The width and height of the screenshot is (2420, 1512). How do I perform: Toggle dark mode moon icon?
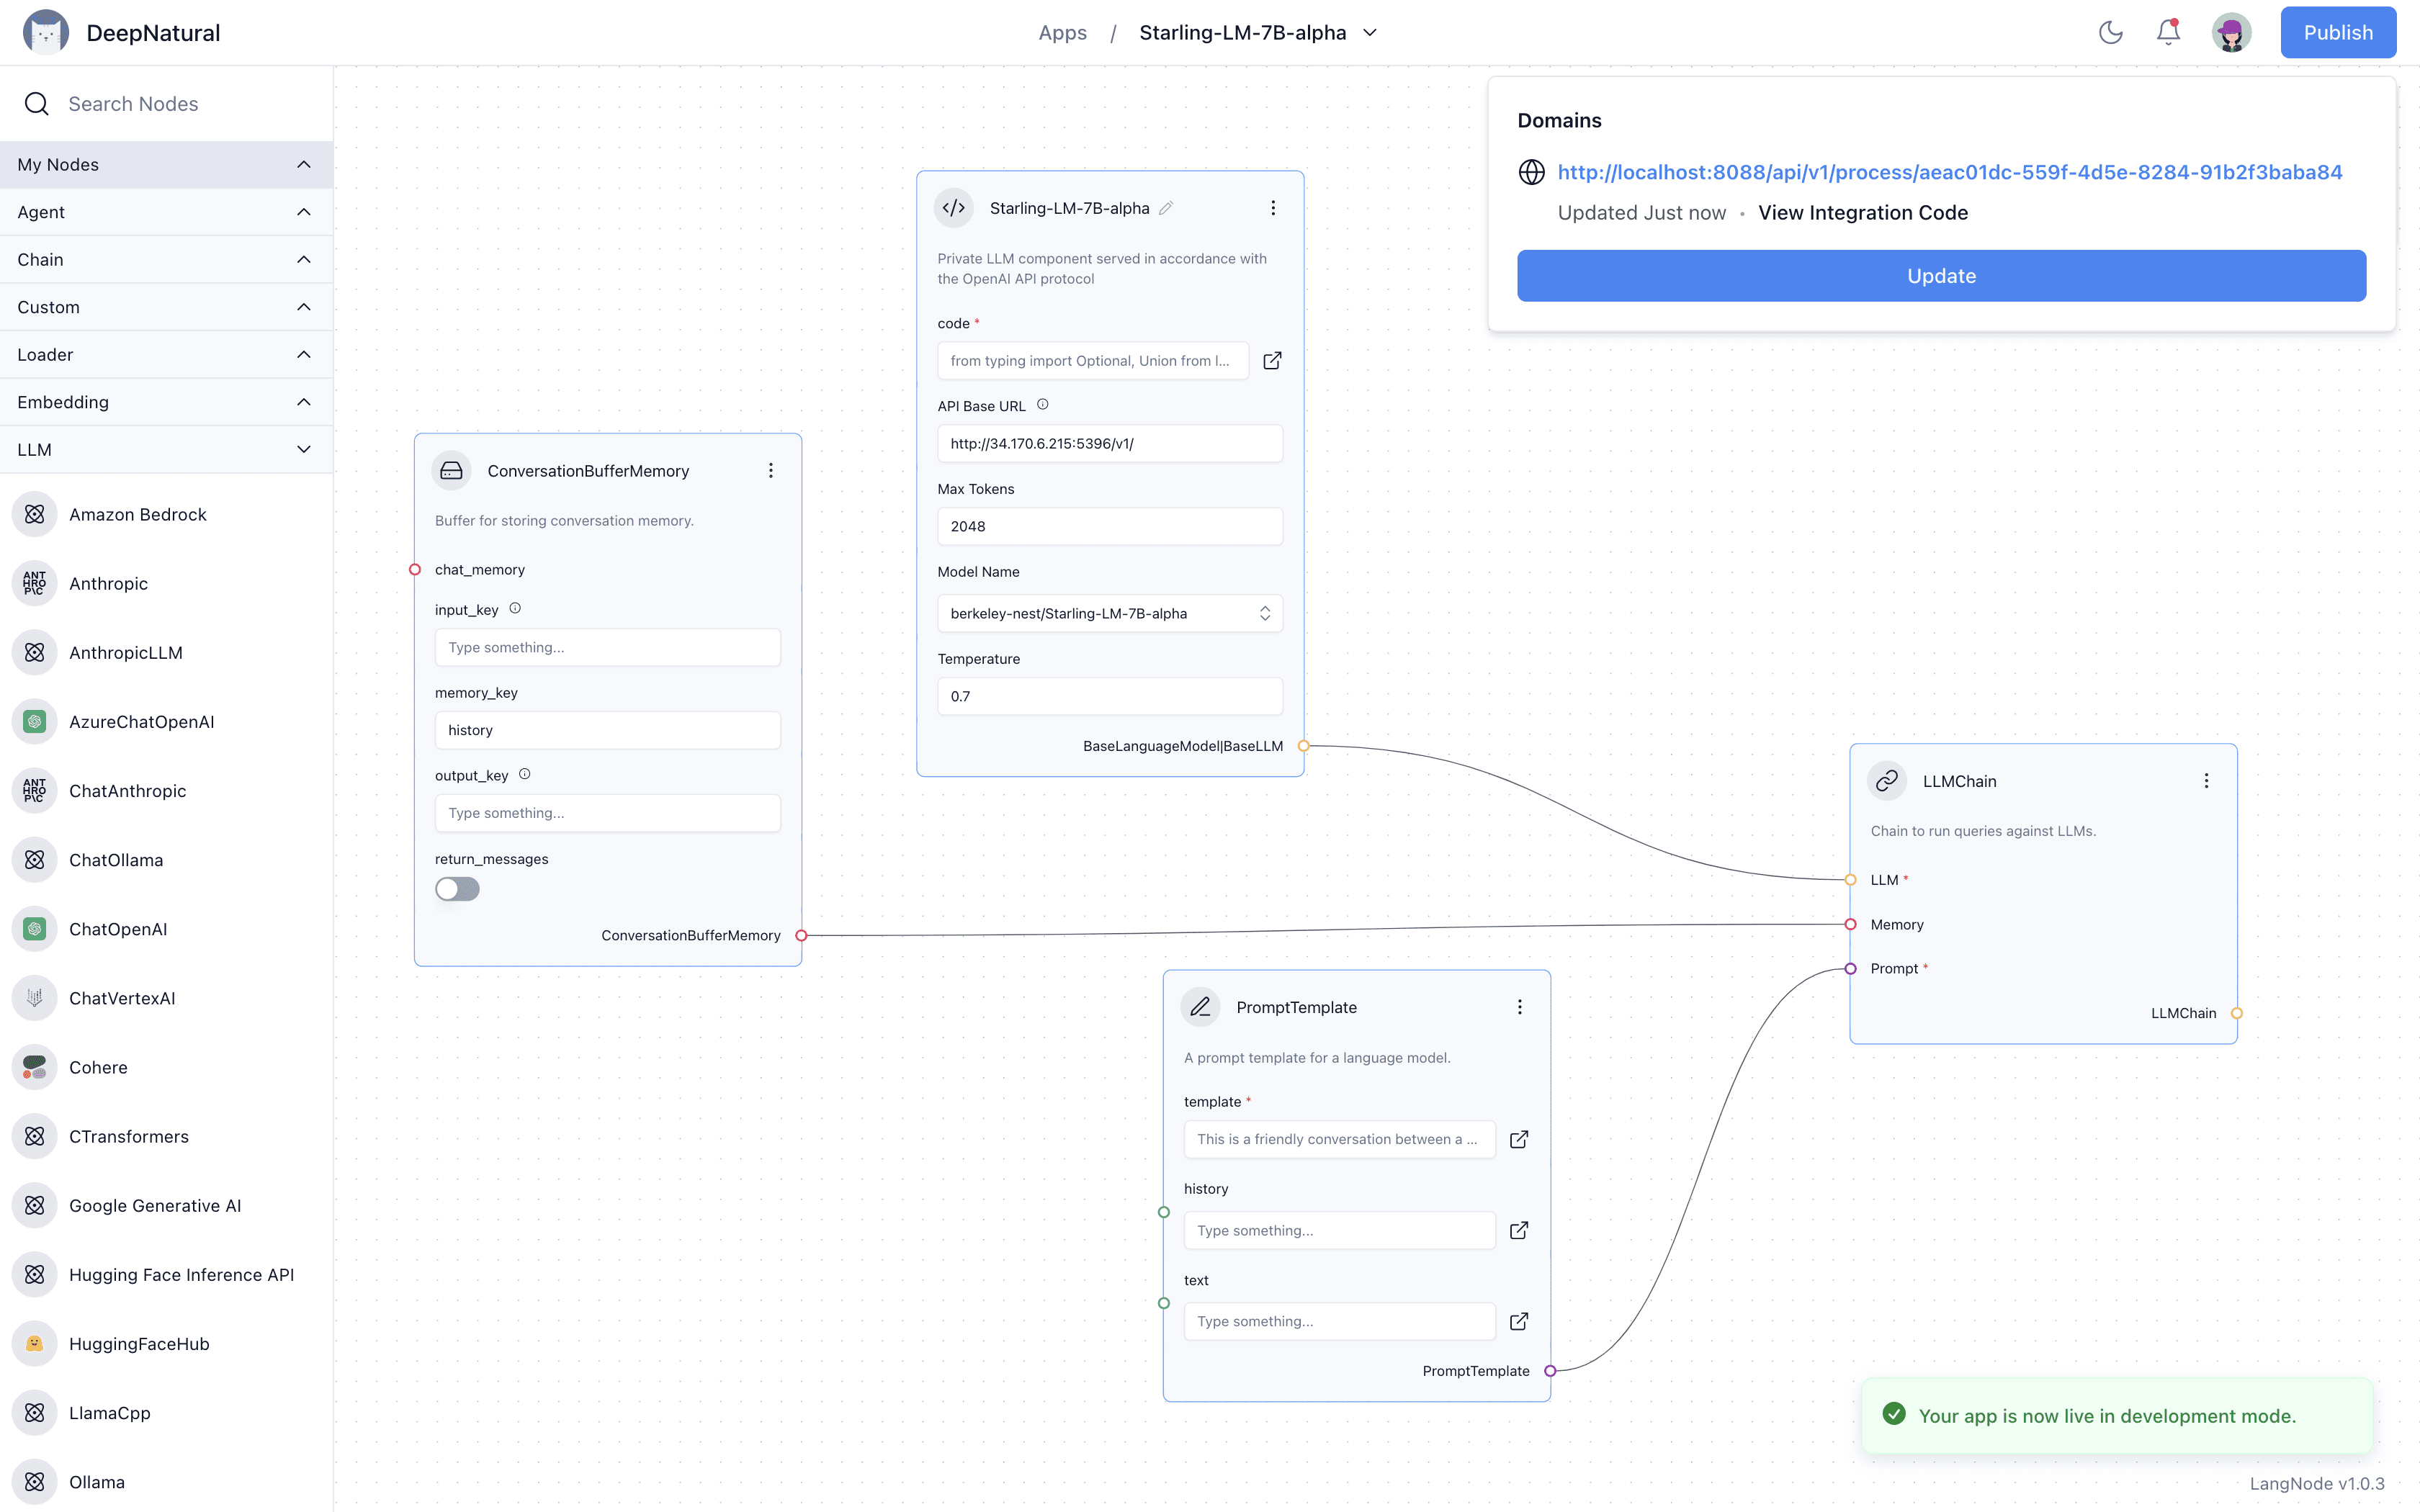[x=2110, y=33]
